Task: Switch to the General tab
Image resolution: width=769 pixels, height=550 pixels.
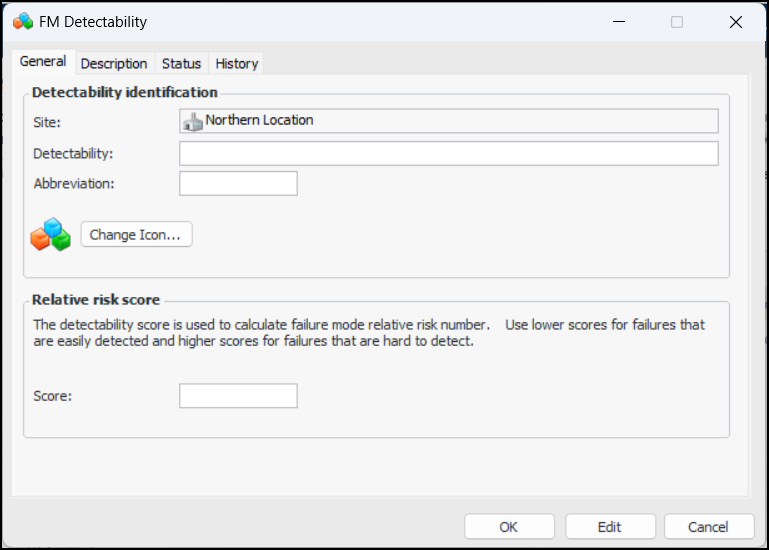Action: [43, 62]
